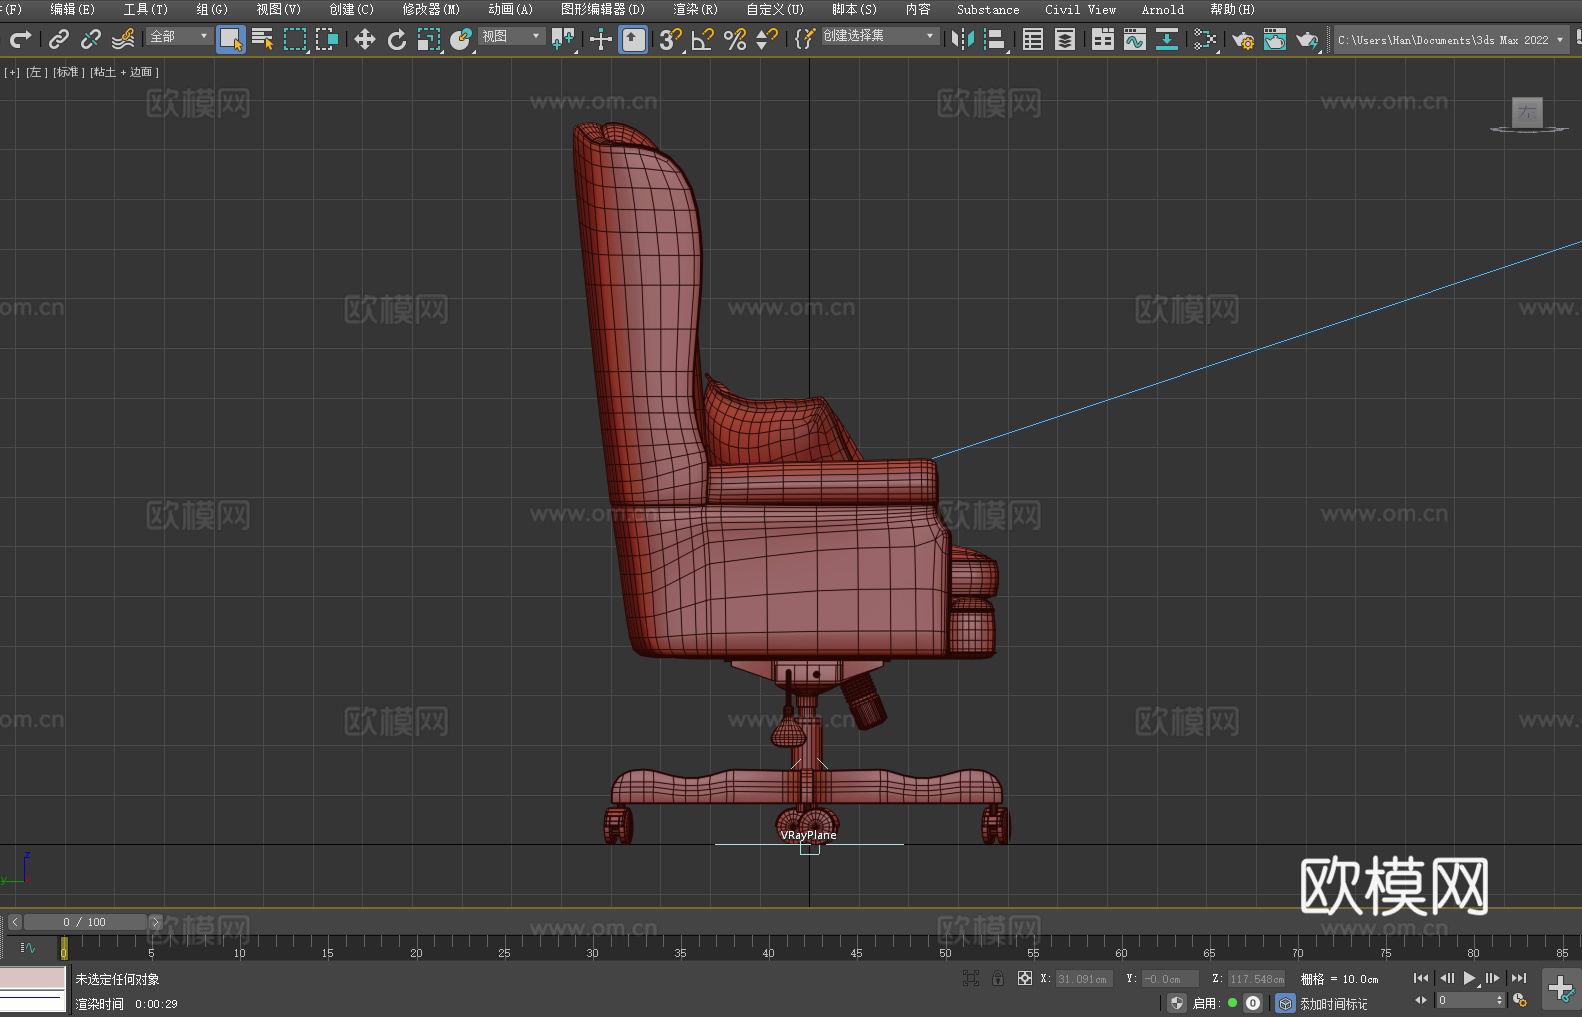Click the Z coordinate field
The width and height of the screenshot is (1582, 1017).
1256,979
